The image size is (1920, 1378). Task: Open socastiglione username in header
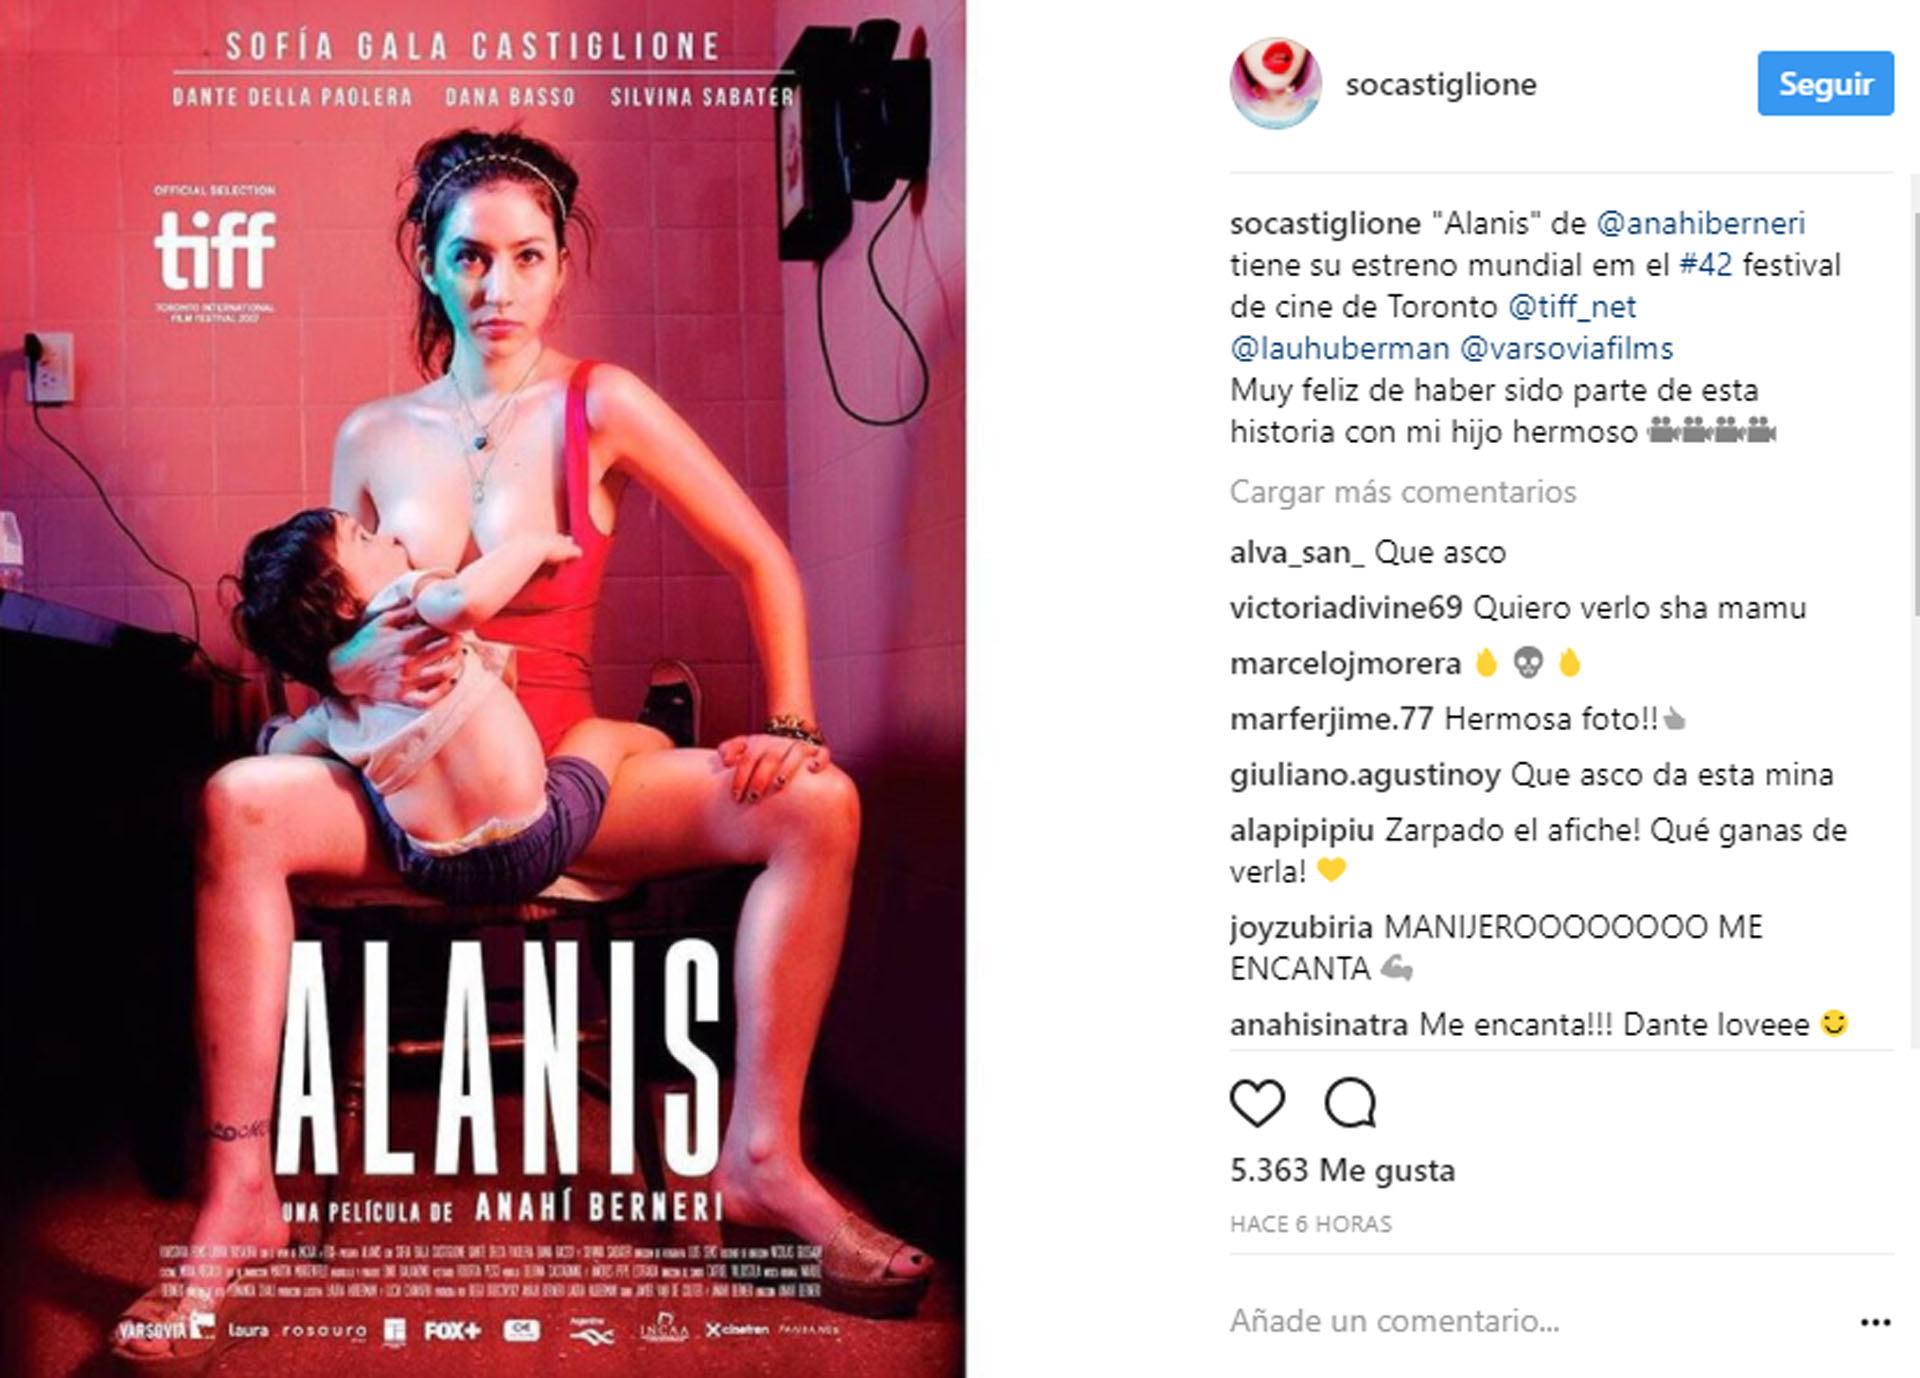(x=1440, y=84)
